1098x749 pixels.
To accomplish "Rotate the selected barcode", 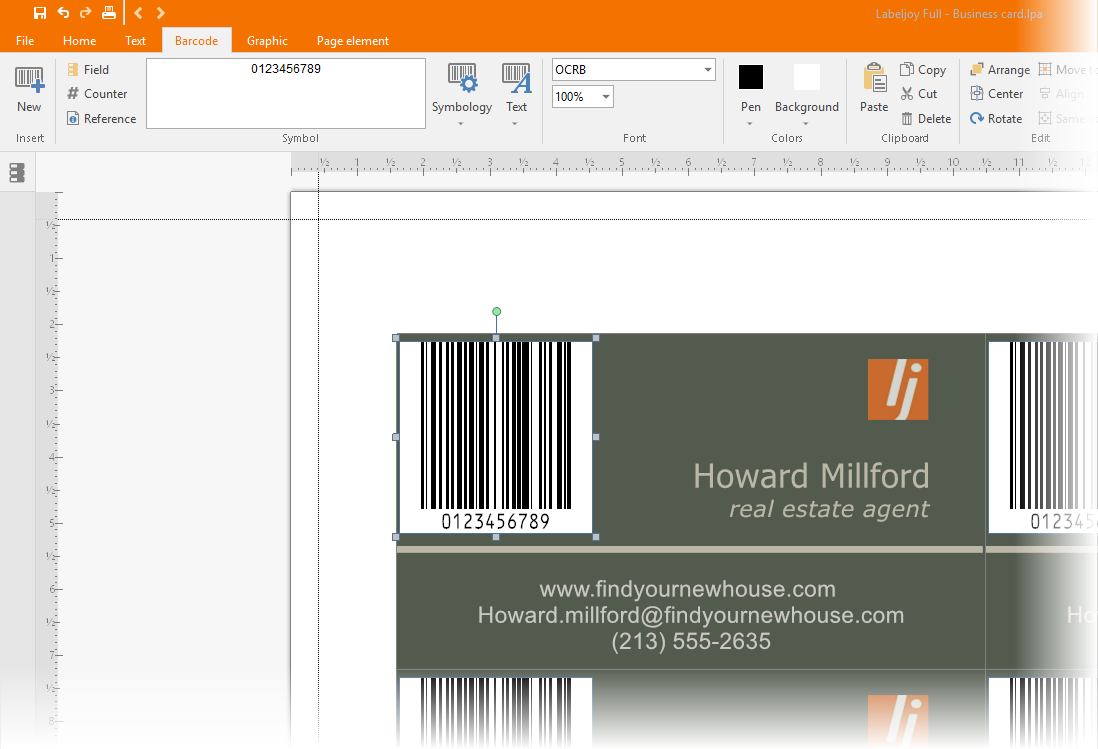I will tap(996, 118).
